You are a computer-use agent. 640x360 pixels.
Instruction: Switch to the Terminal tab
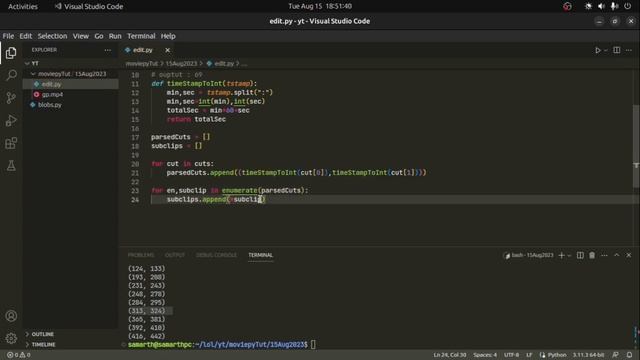point(260,255)
